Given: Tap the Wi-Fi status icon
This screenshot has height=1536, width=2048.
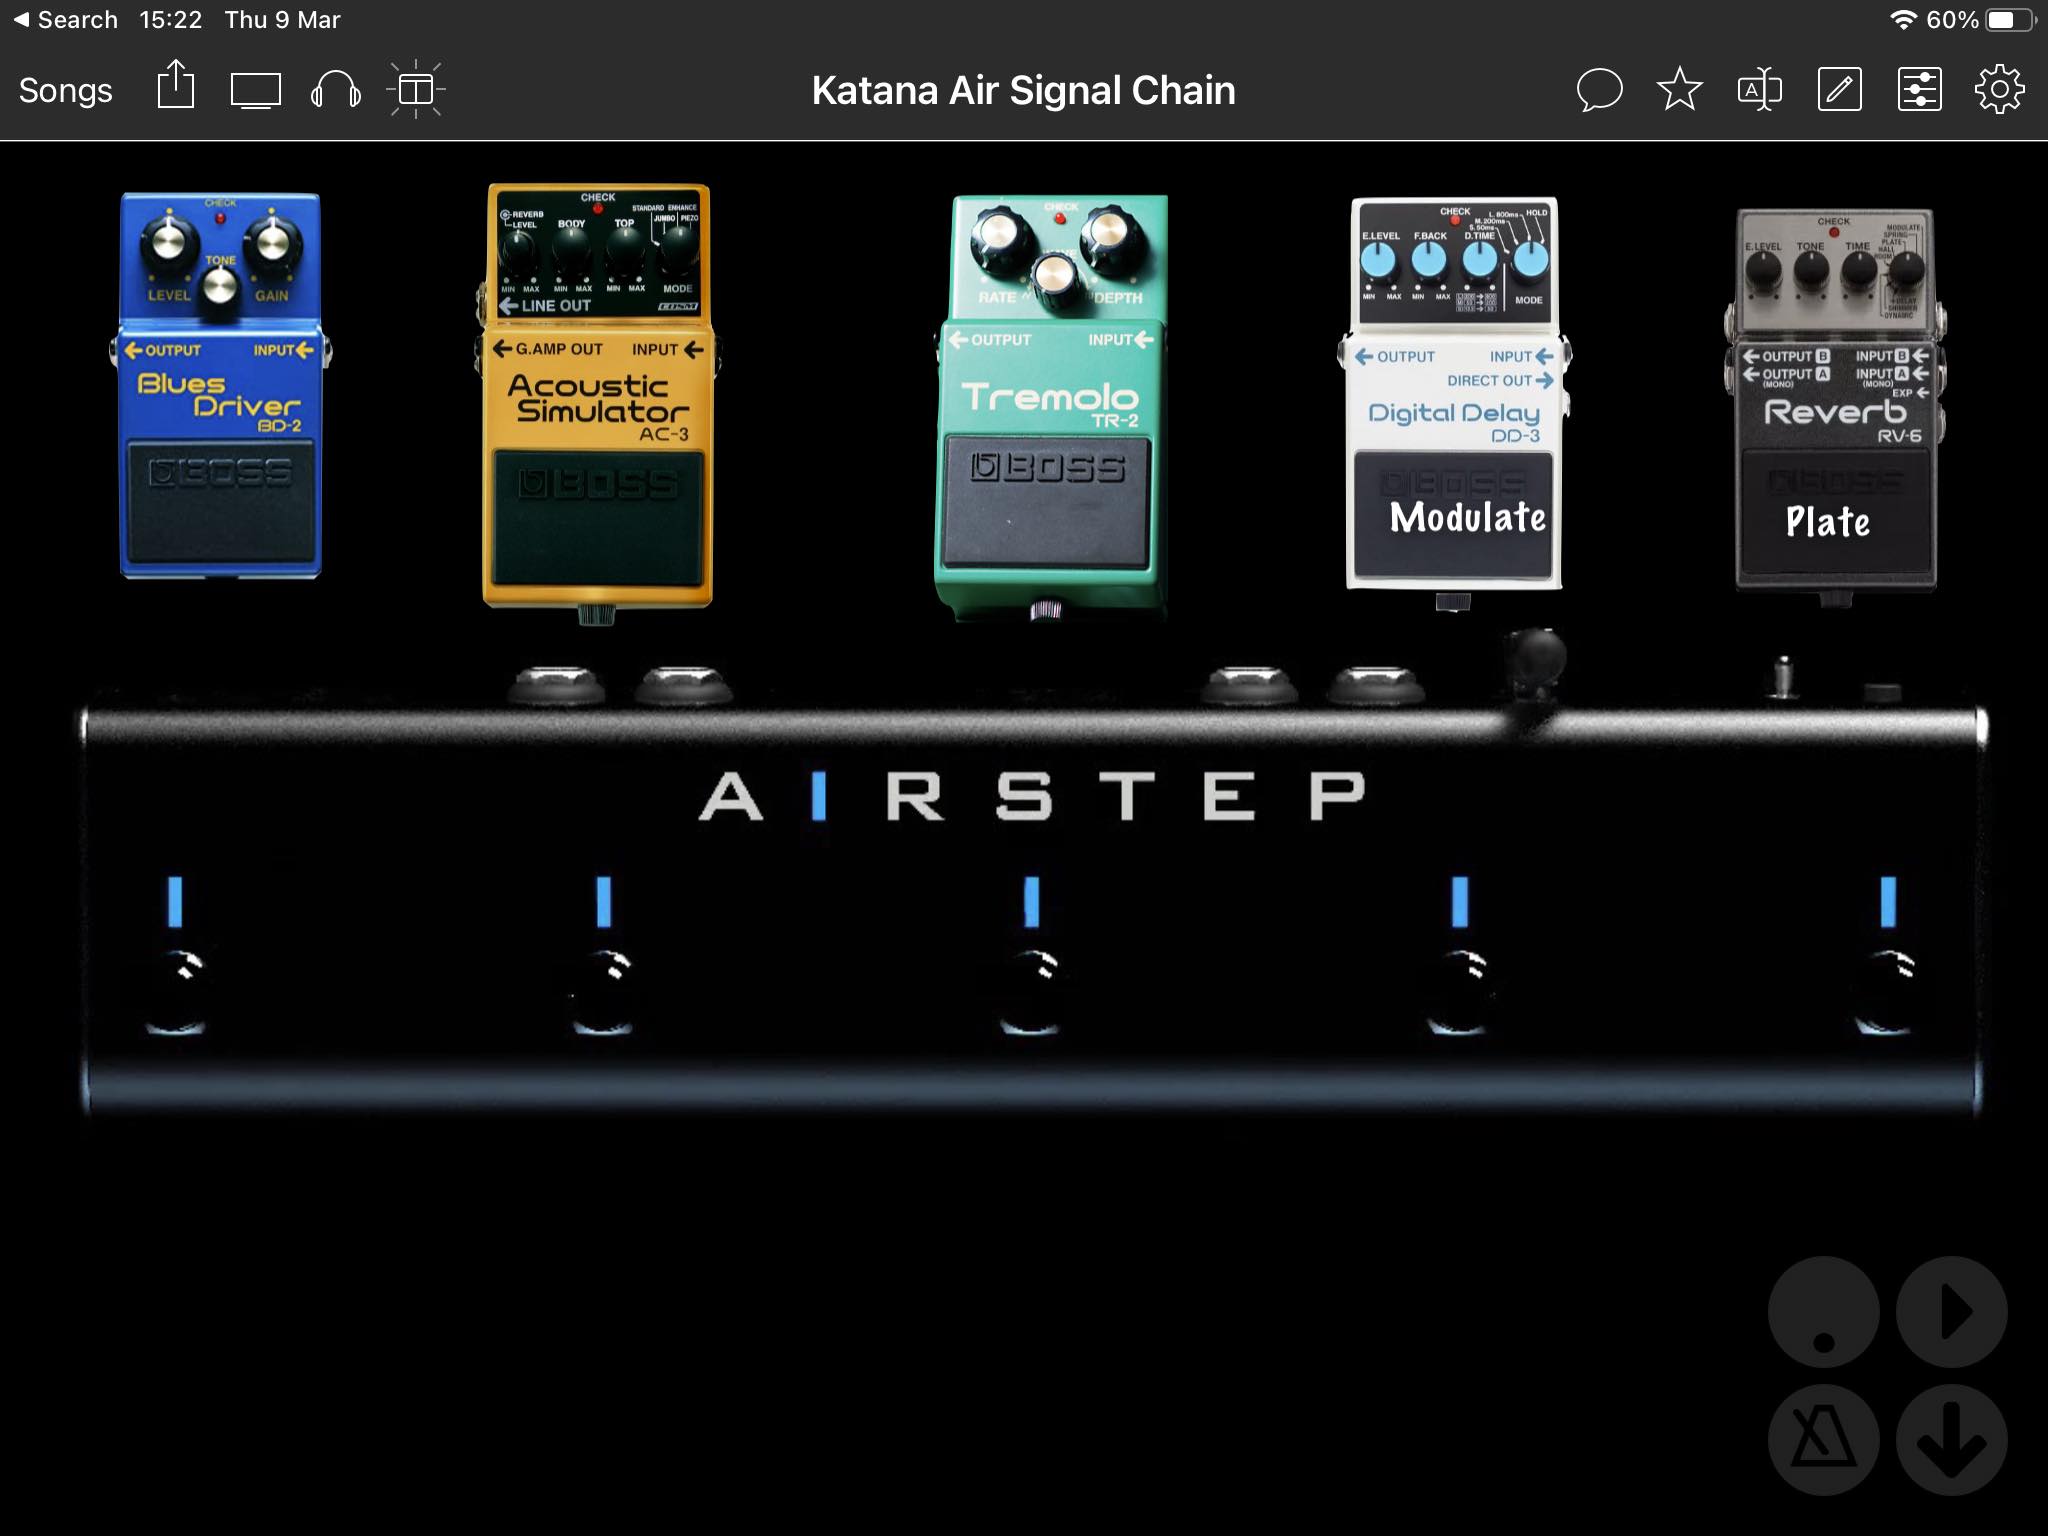Looking at the screenshot, I should click(x=1903, y=20).
